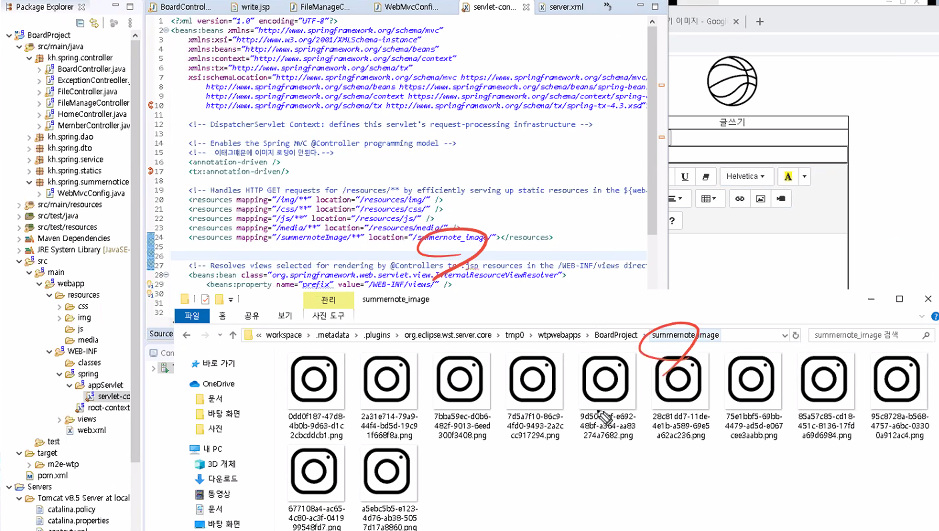
Task: Click tmp0 segment in address path
Action: pyautogui.click(x=514, y=335)
